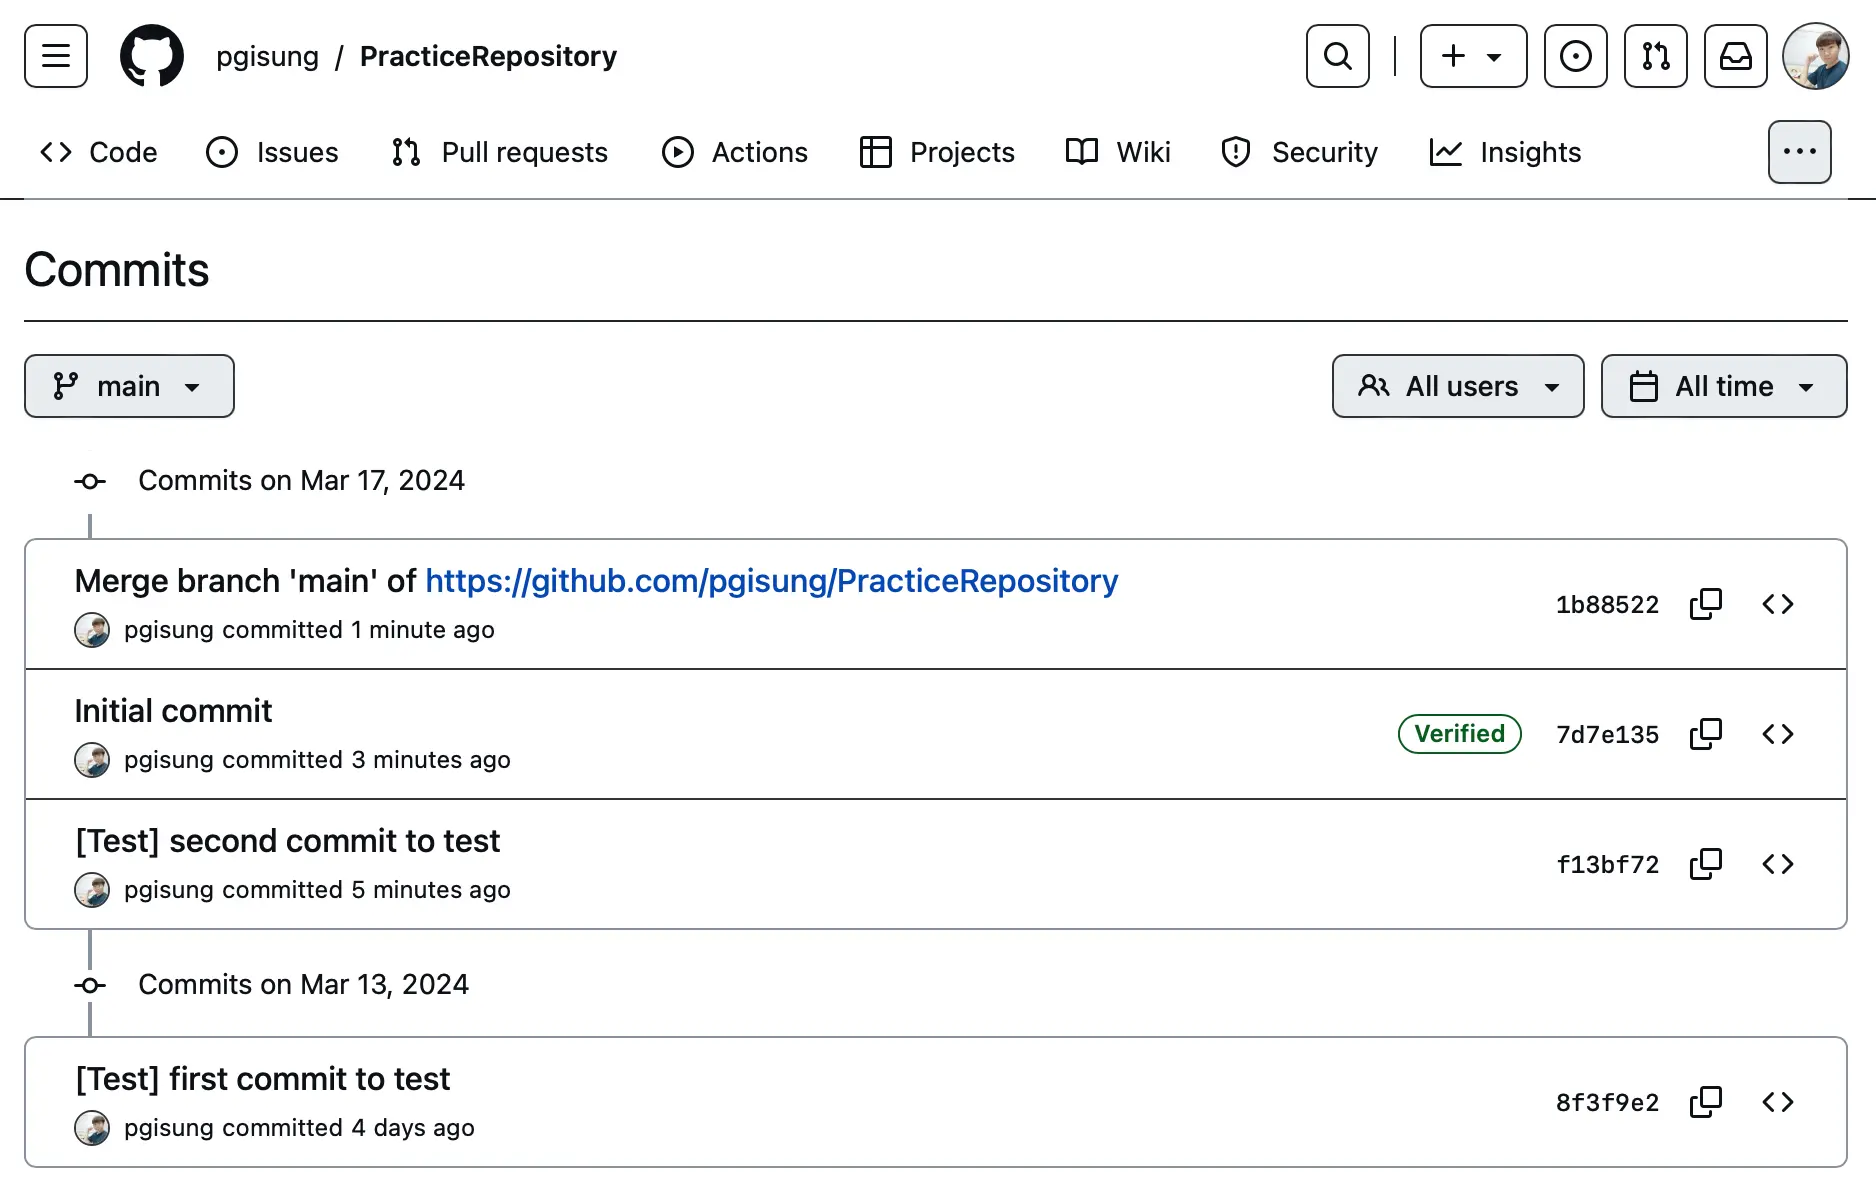Click pgisung author name committed 3 minutes ago

(x=169, y=760)
